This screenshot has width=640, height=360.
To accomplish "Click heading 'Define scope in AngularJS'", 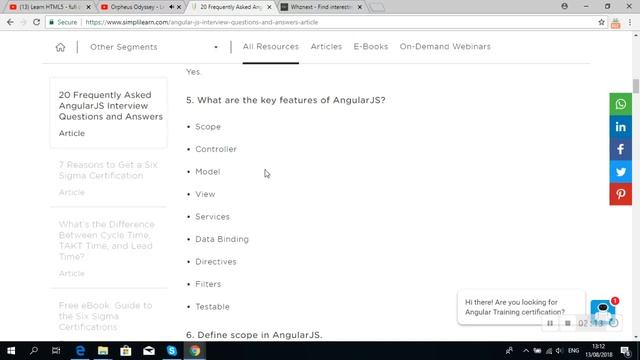I will [x=254, y=335].
